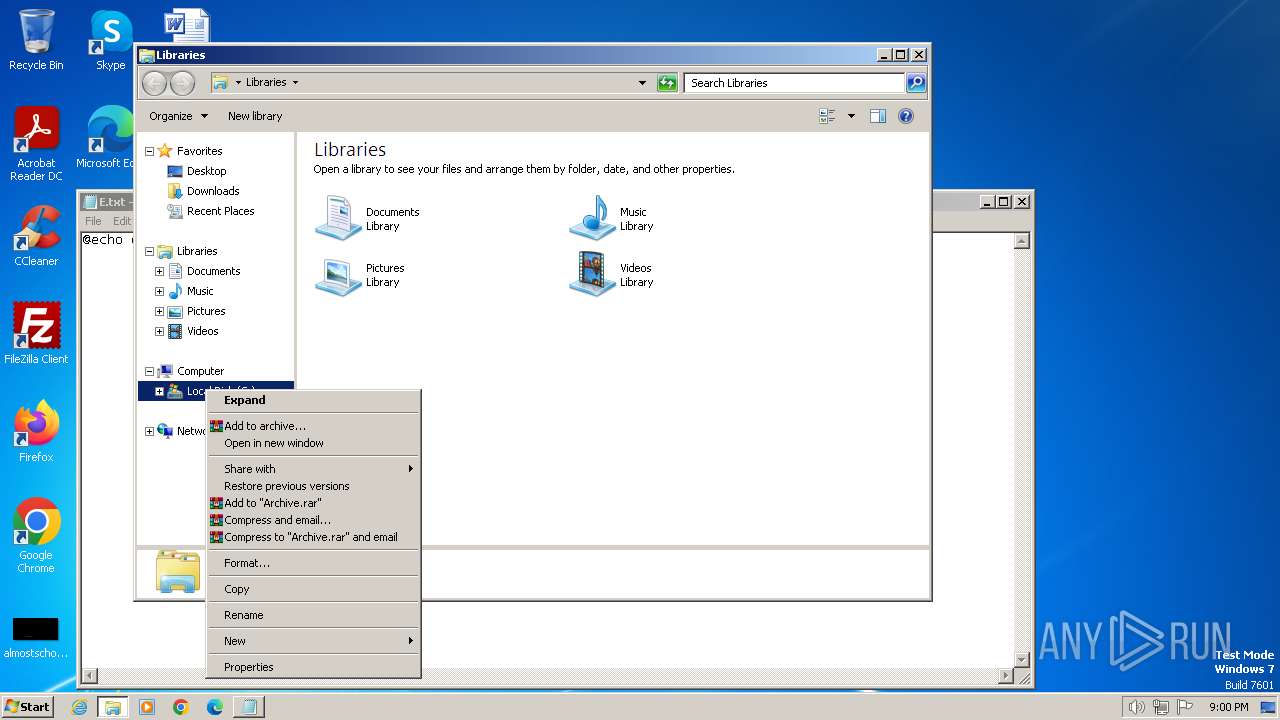Image resolution: width=1280 pixels, height=720 pixels.
Task: Open the Organize dropdown menu
Action: coord(178,116)
